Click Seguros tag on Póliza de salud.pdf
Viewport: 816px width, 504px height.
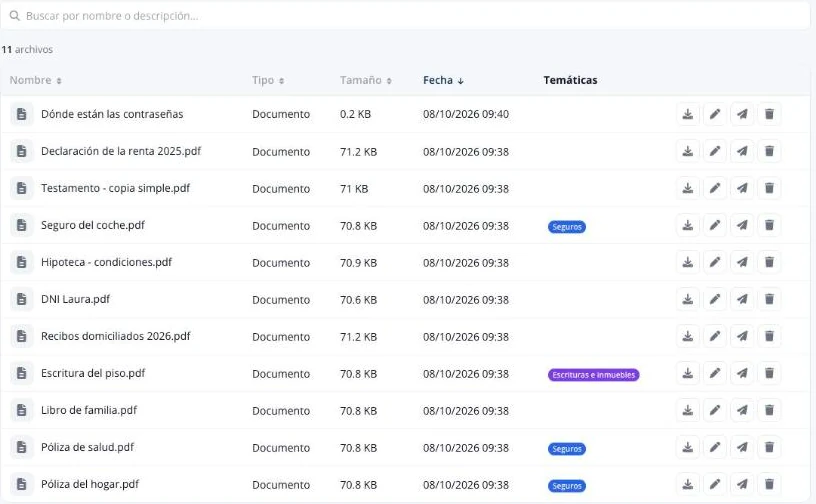pyautogui.click(x=567, y=449)
